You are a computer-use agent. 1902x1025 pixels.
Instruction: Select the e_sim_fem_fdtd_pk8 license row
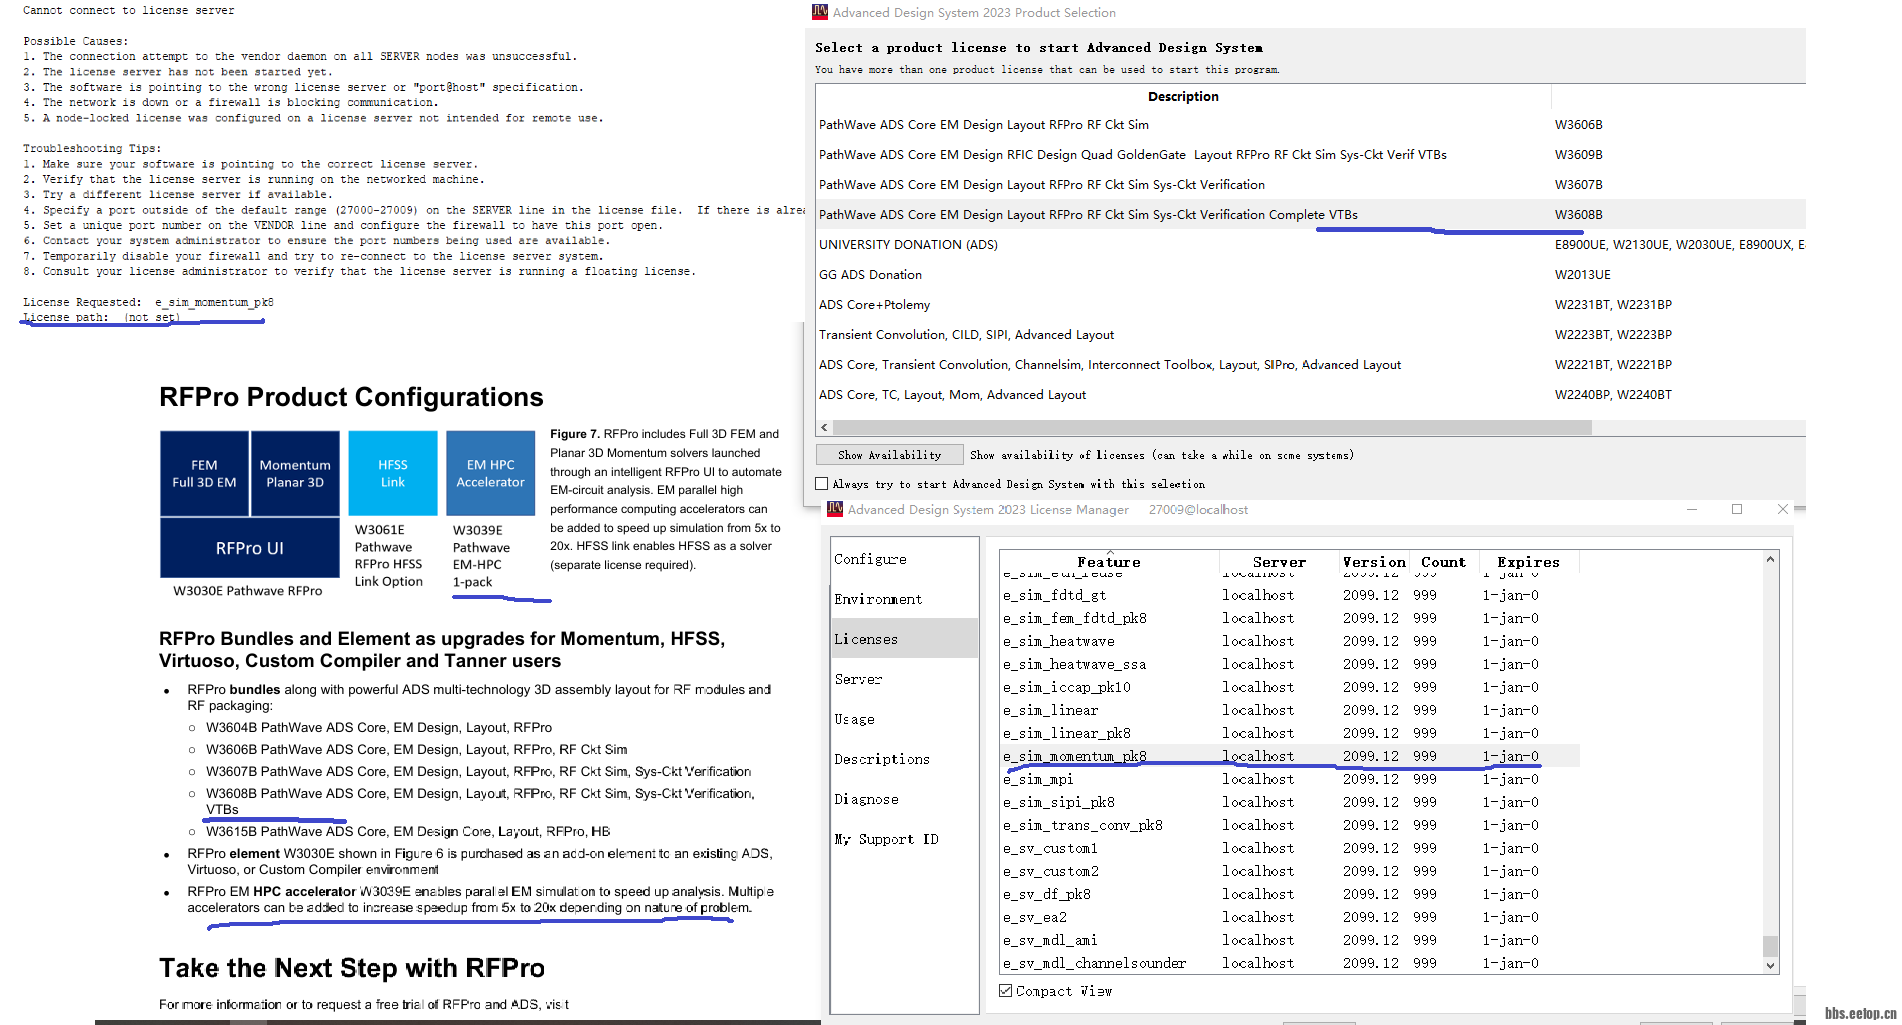coord(1290,618)
